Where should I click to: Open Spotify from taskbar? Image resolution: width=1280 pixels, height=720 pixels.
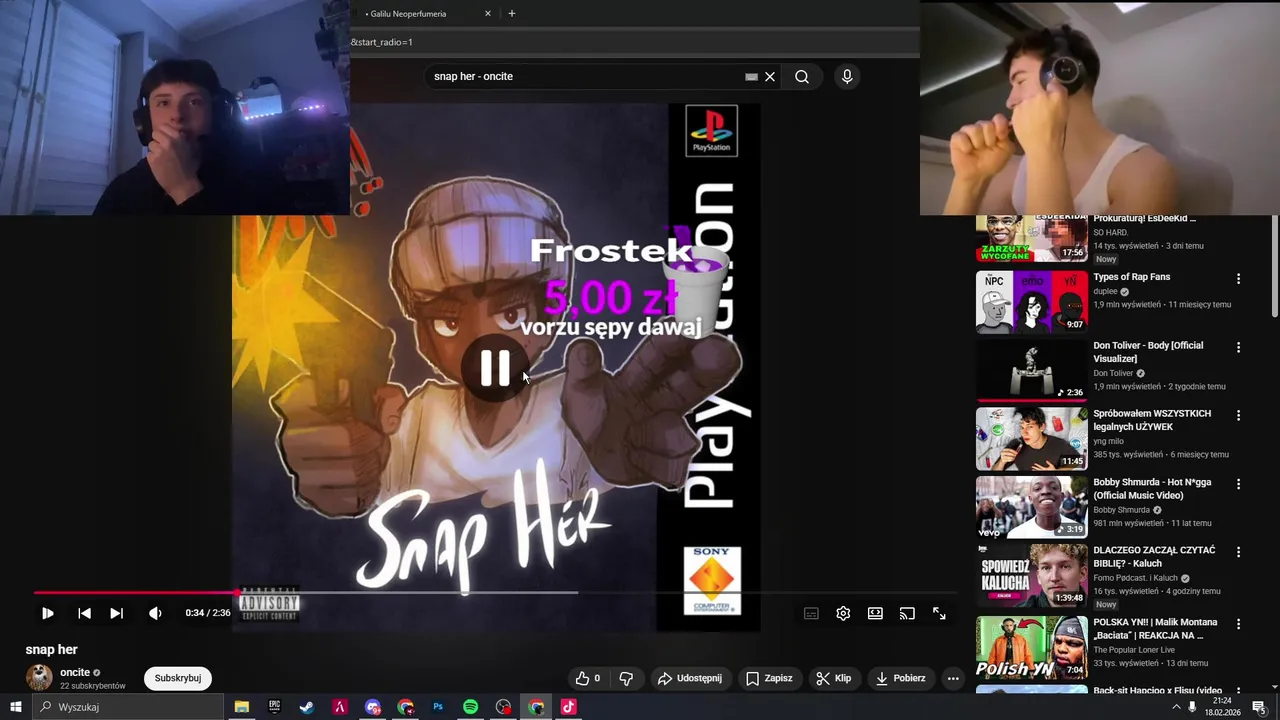(x=470, y=707)
